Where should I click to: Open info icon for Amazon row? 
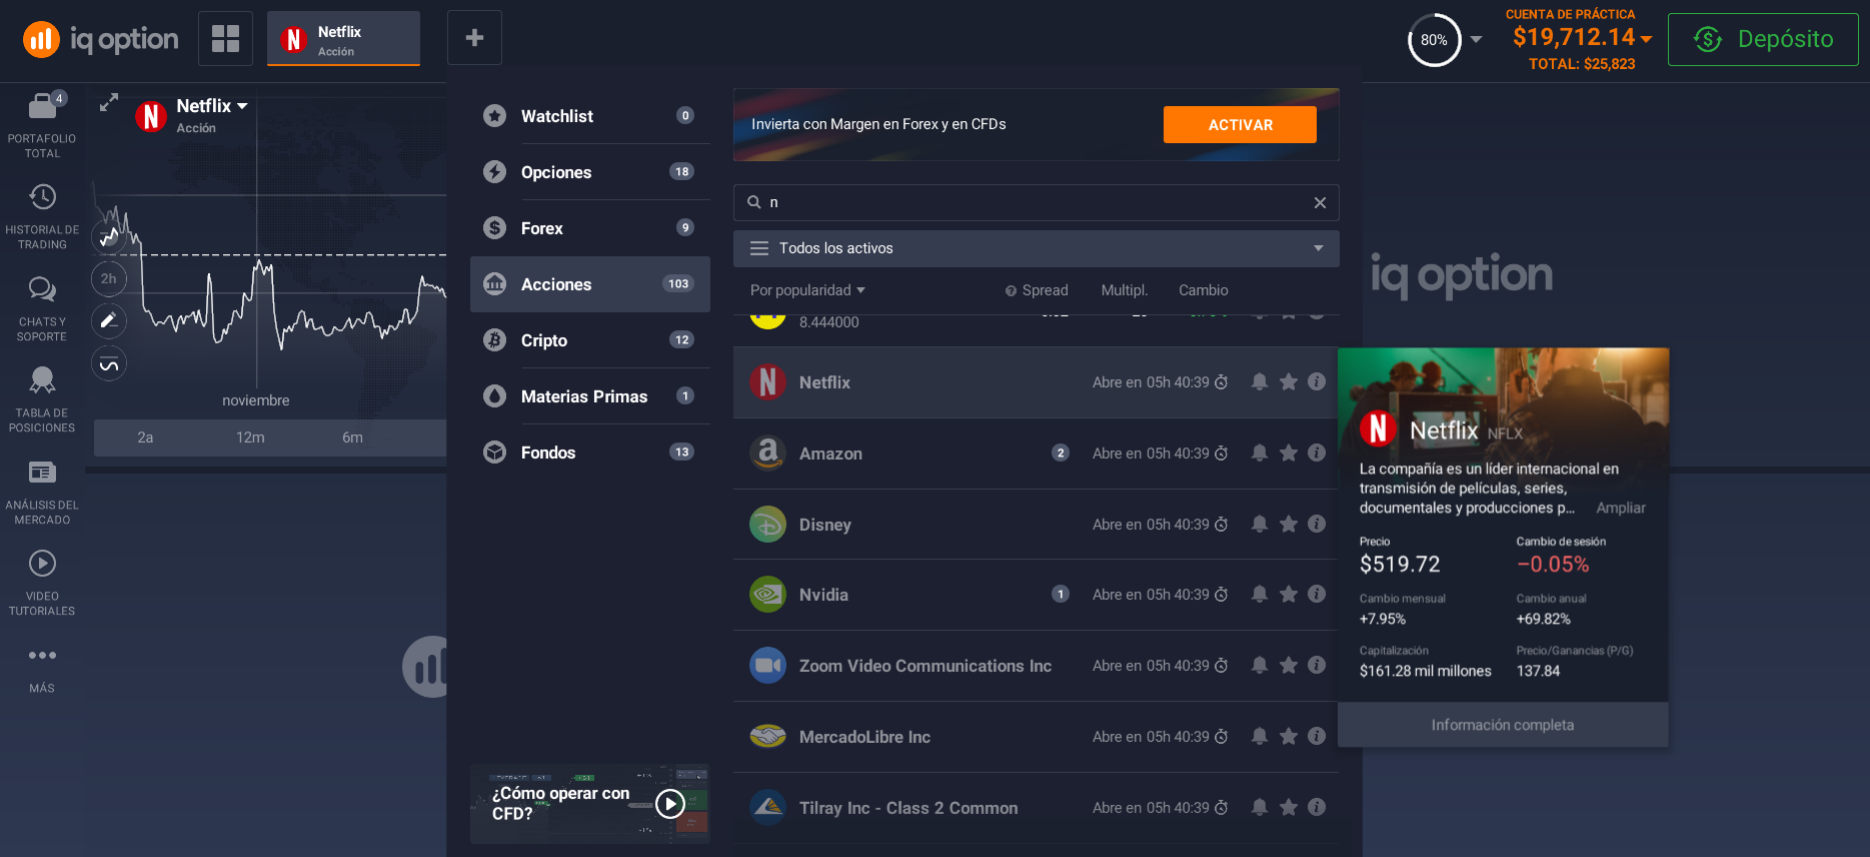coord(1317,453)
